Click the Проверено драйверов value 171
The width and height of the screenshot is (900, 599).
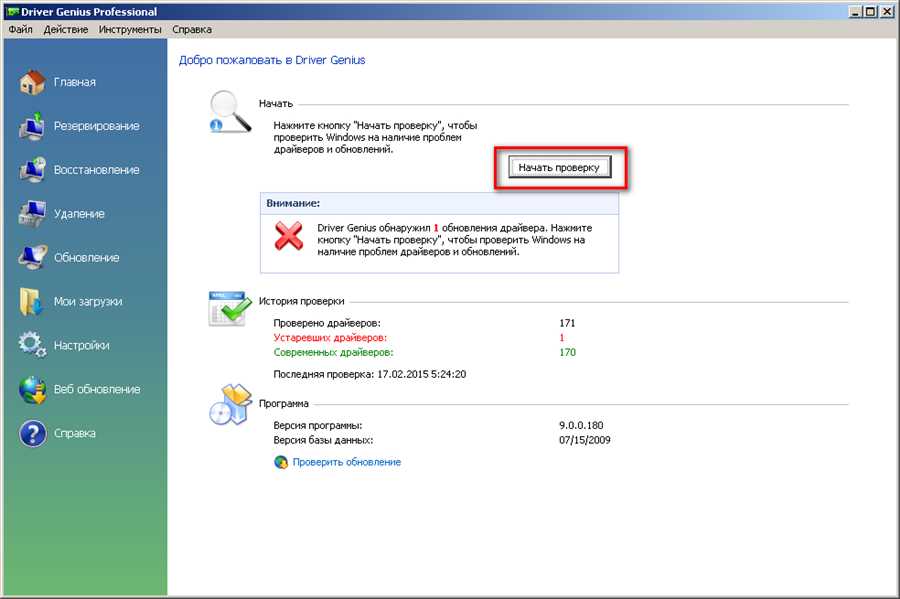point(567,323)
